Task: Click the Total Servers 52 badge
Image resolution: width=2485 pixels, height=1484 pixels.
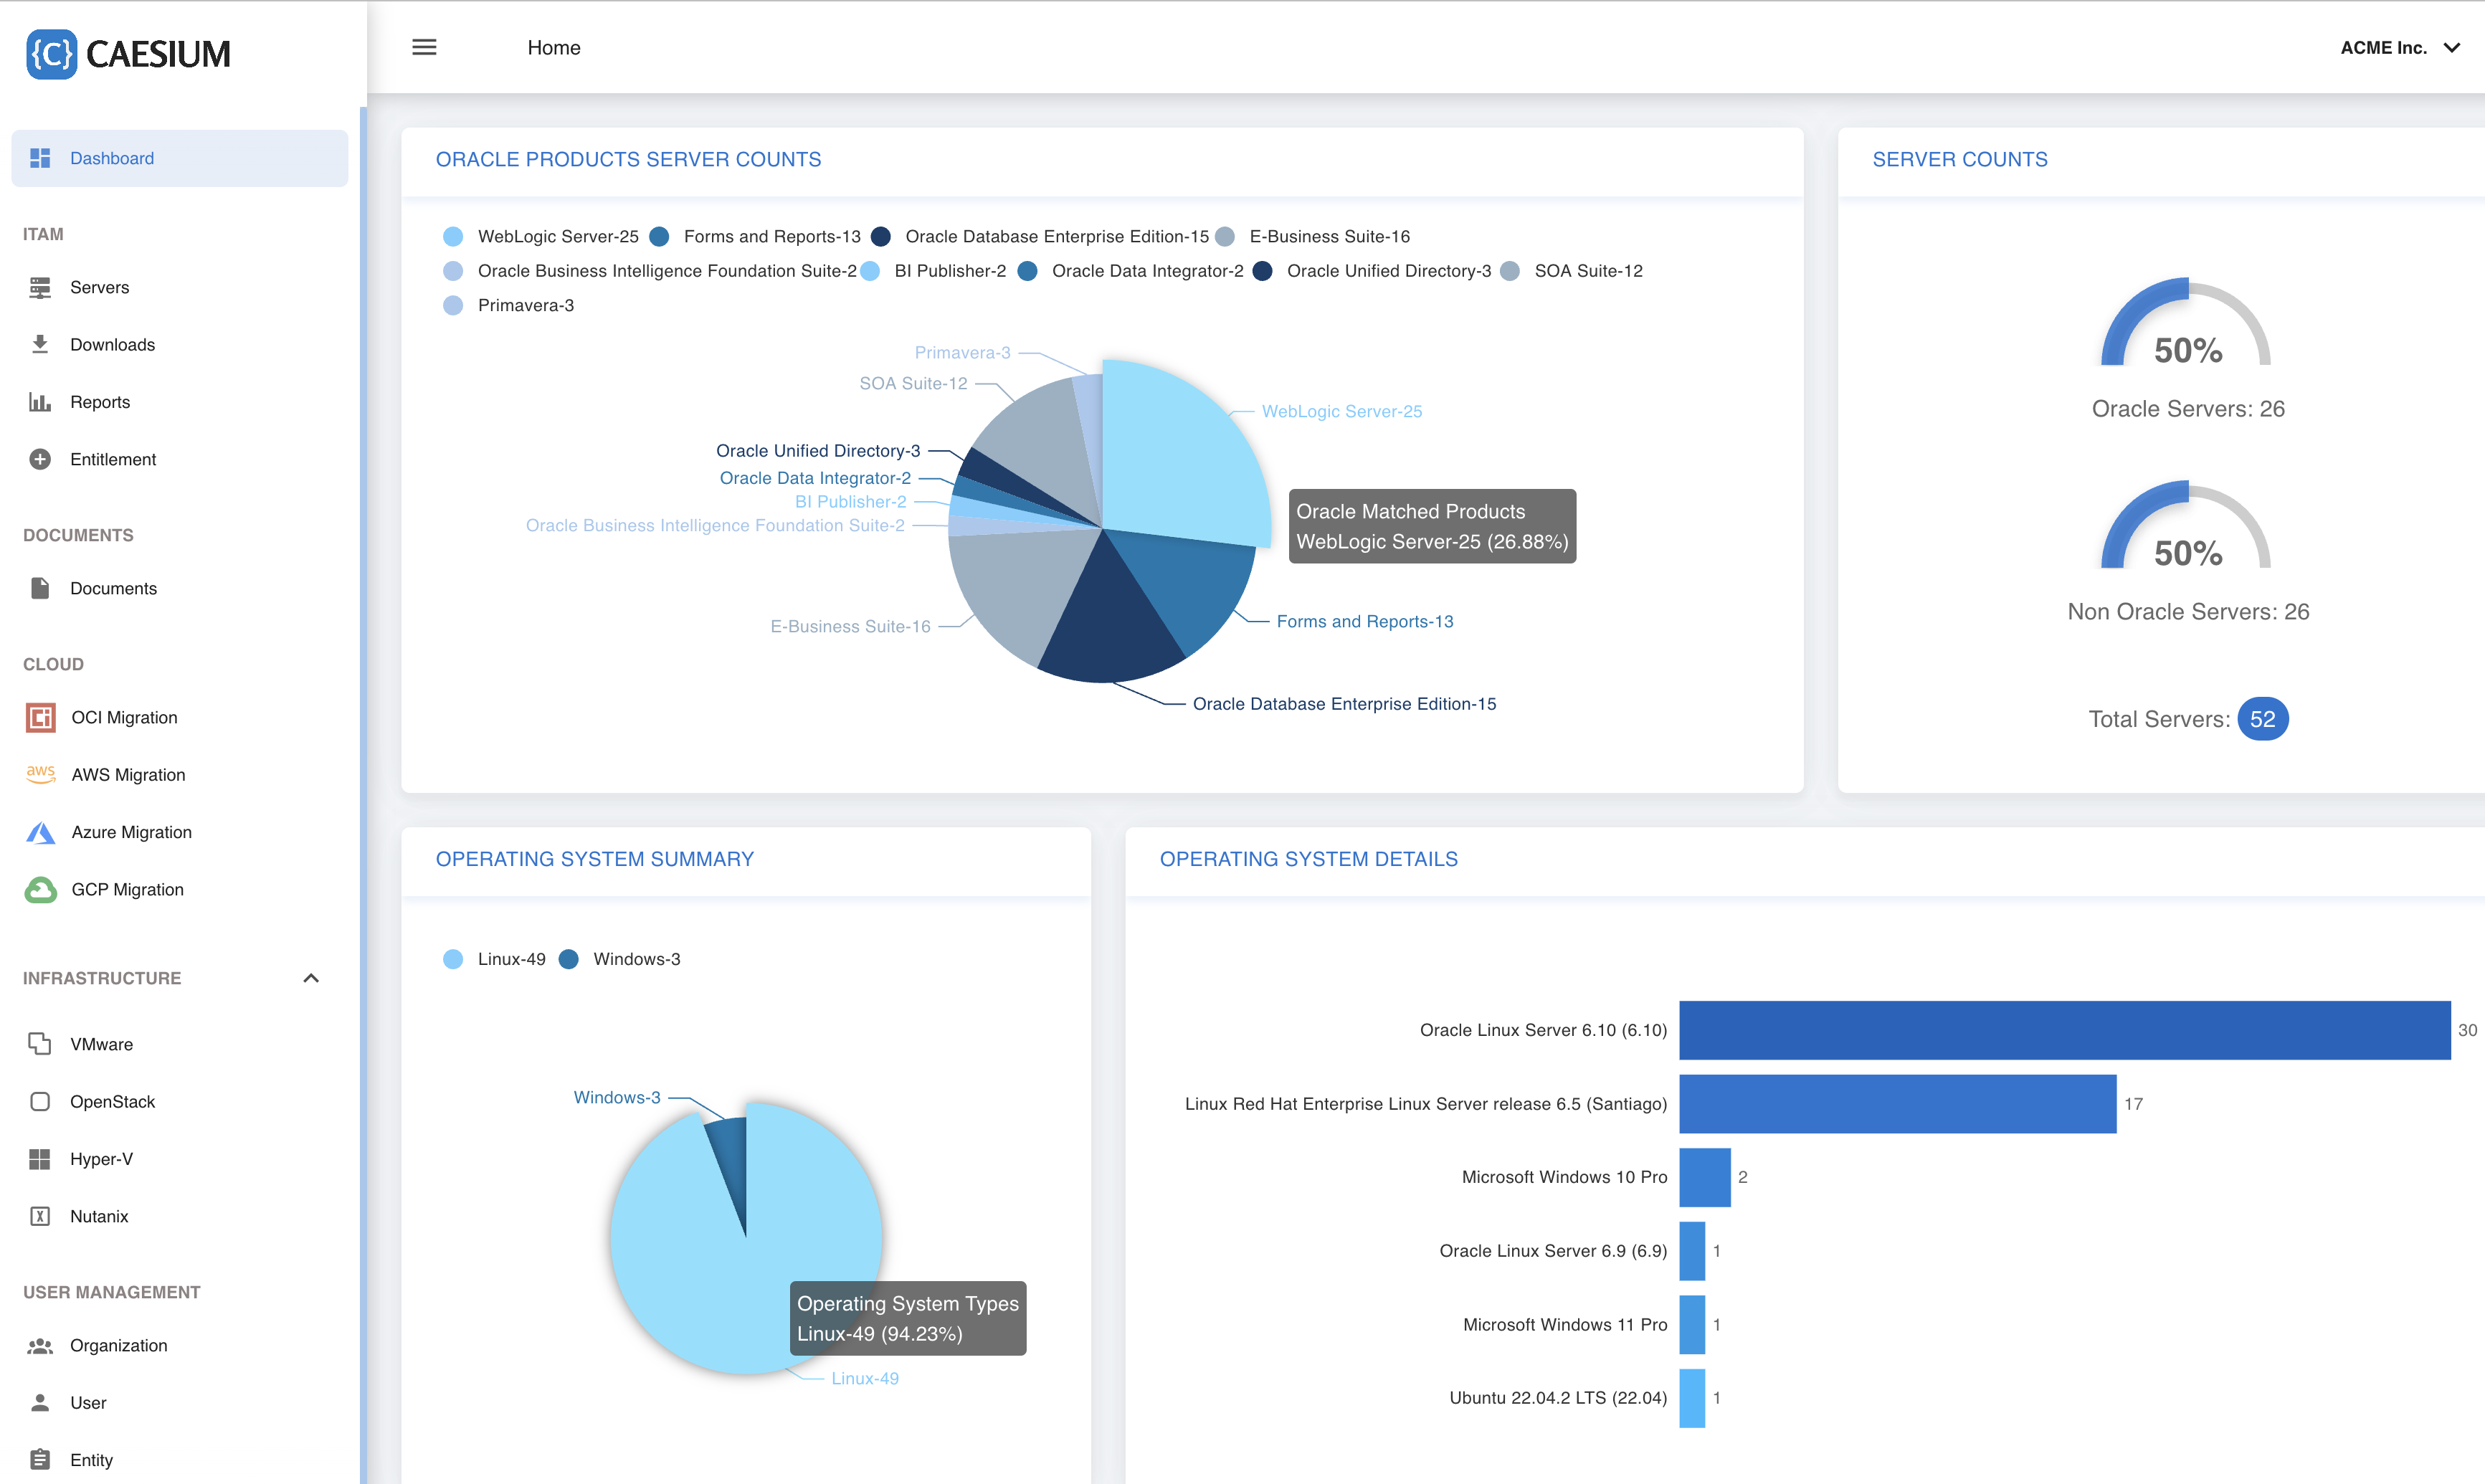Action: point(2262,719)
